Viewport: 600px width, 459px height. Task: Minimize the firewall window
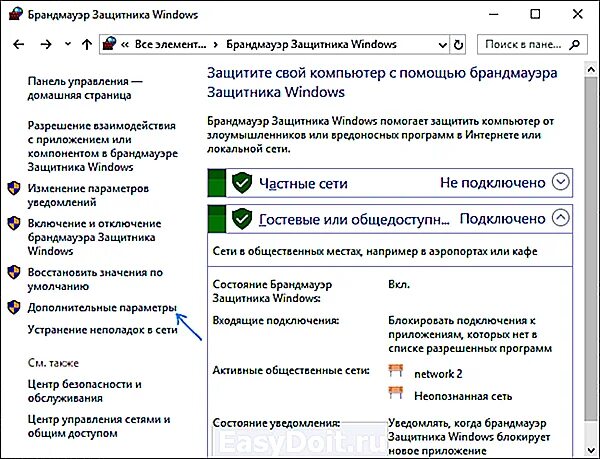pos(494,15)
